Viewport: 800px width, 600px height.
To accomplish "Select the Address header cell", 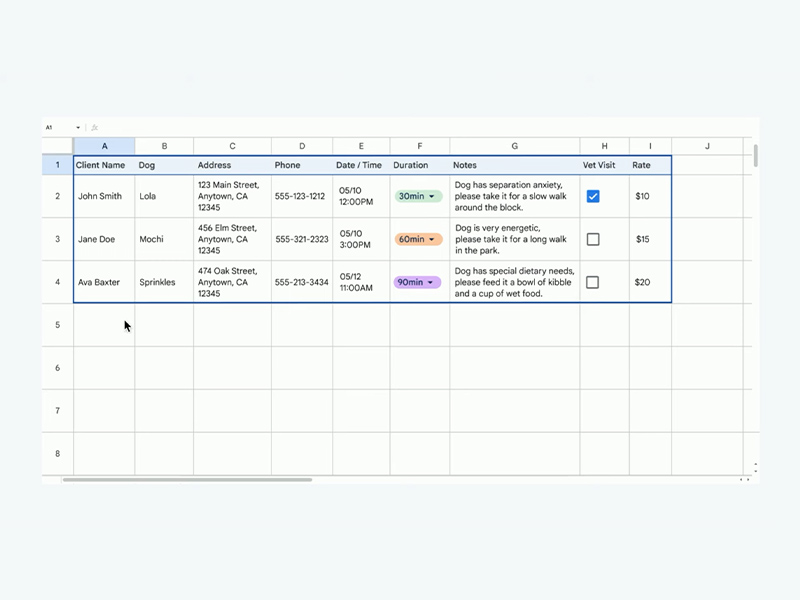I will tap(232, 165).
